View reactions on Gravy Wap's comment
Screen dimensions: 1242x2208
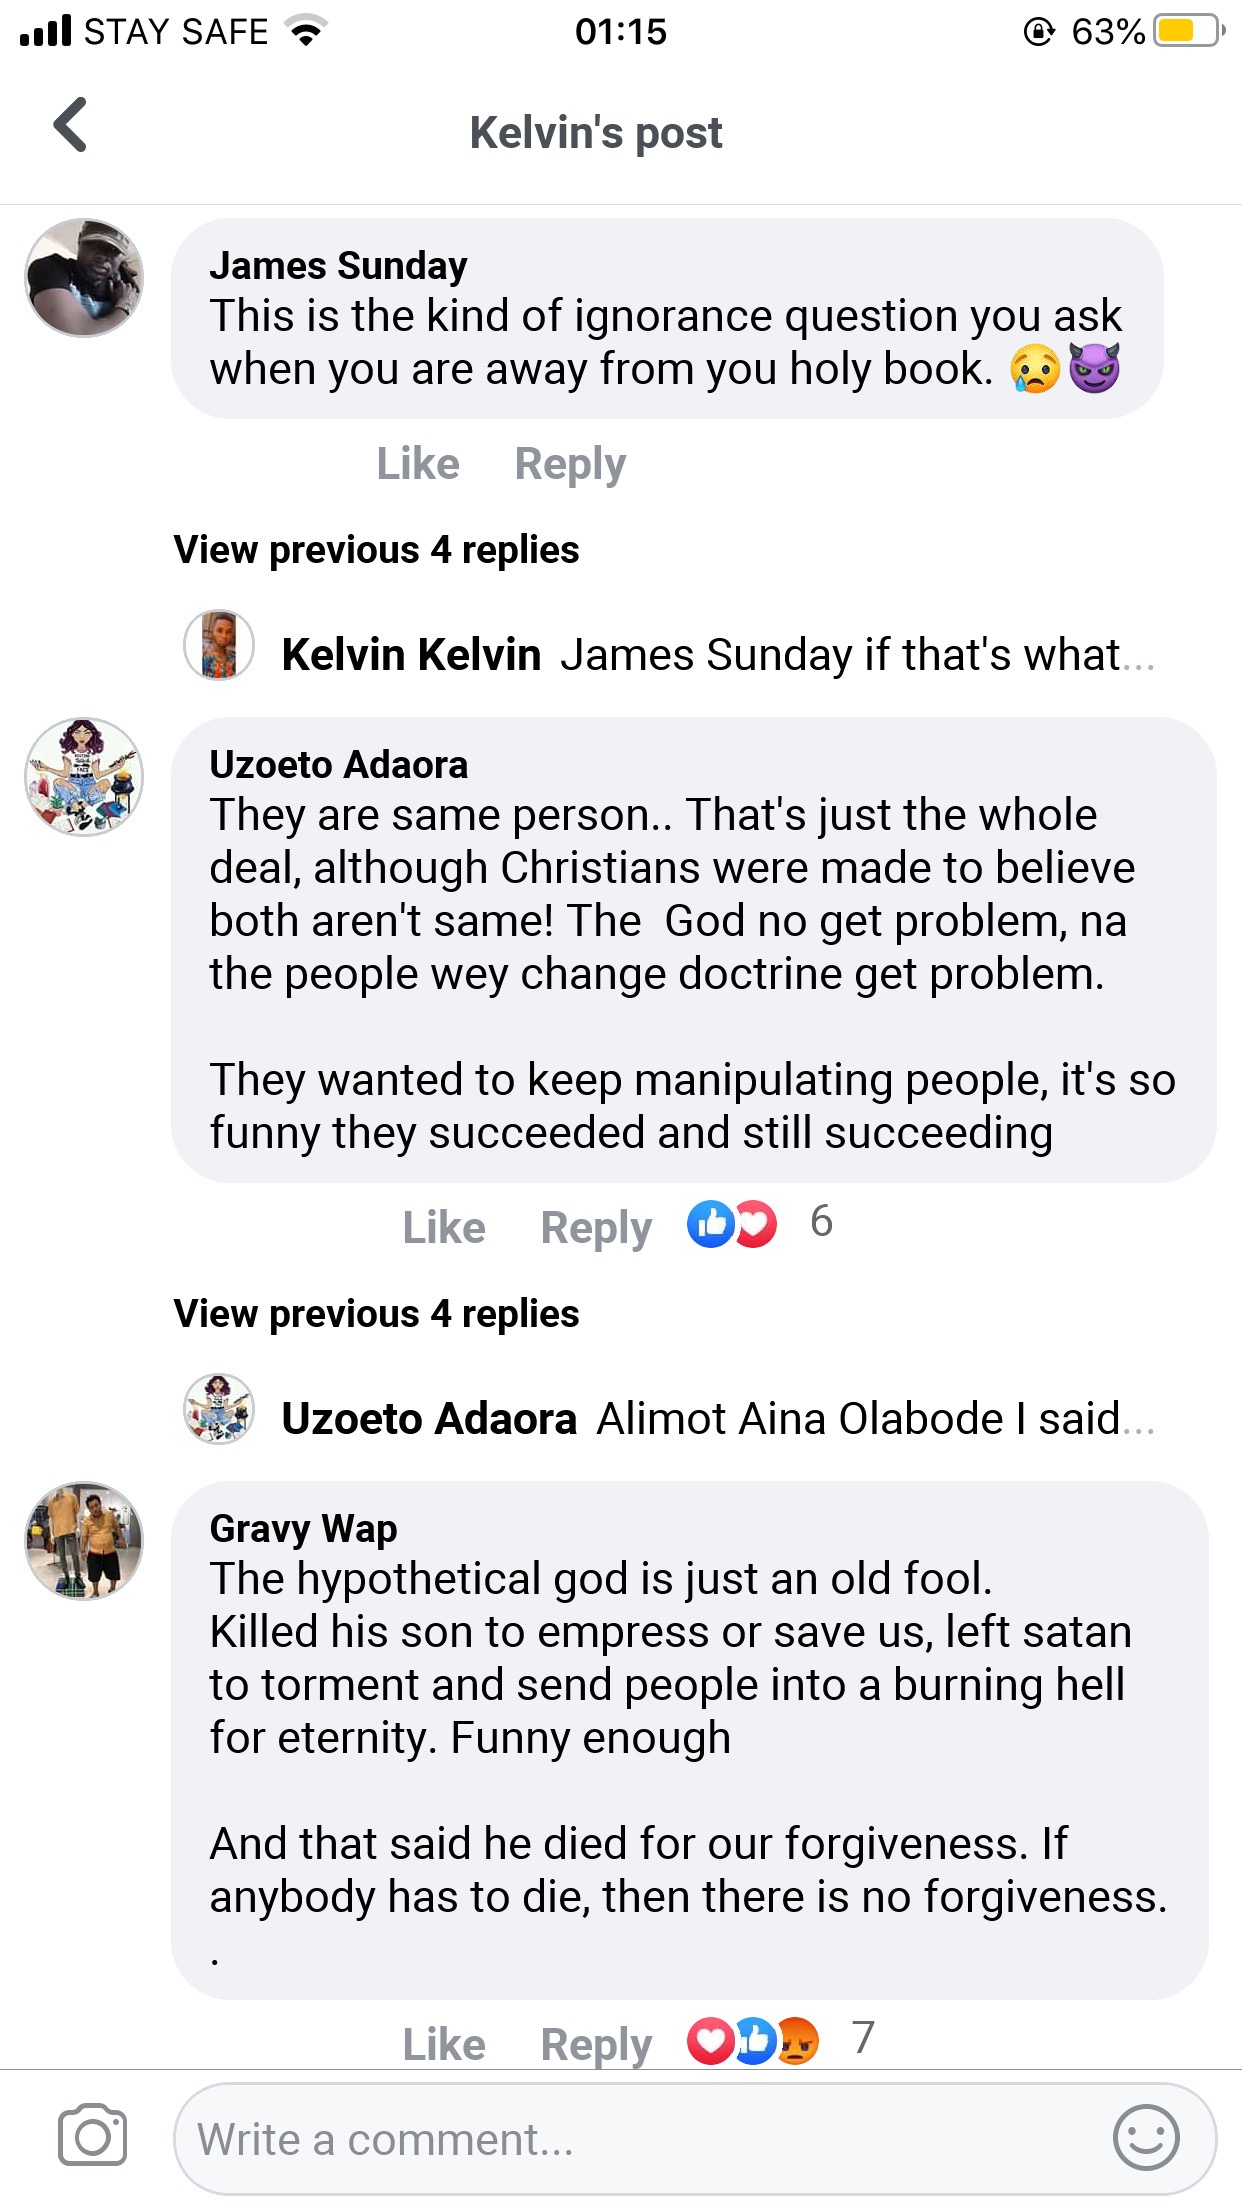point(780,2040)
